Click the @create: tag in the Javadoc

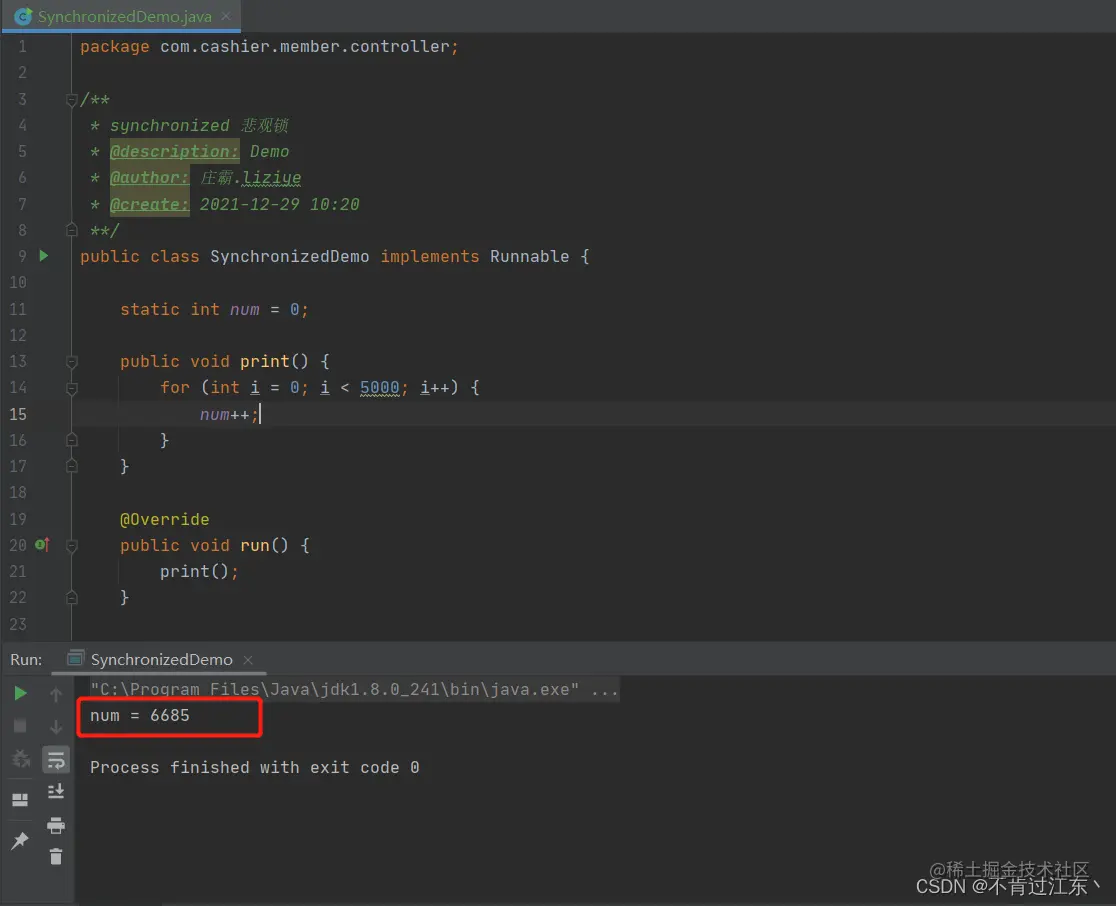point(149,204)
